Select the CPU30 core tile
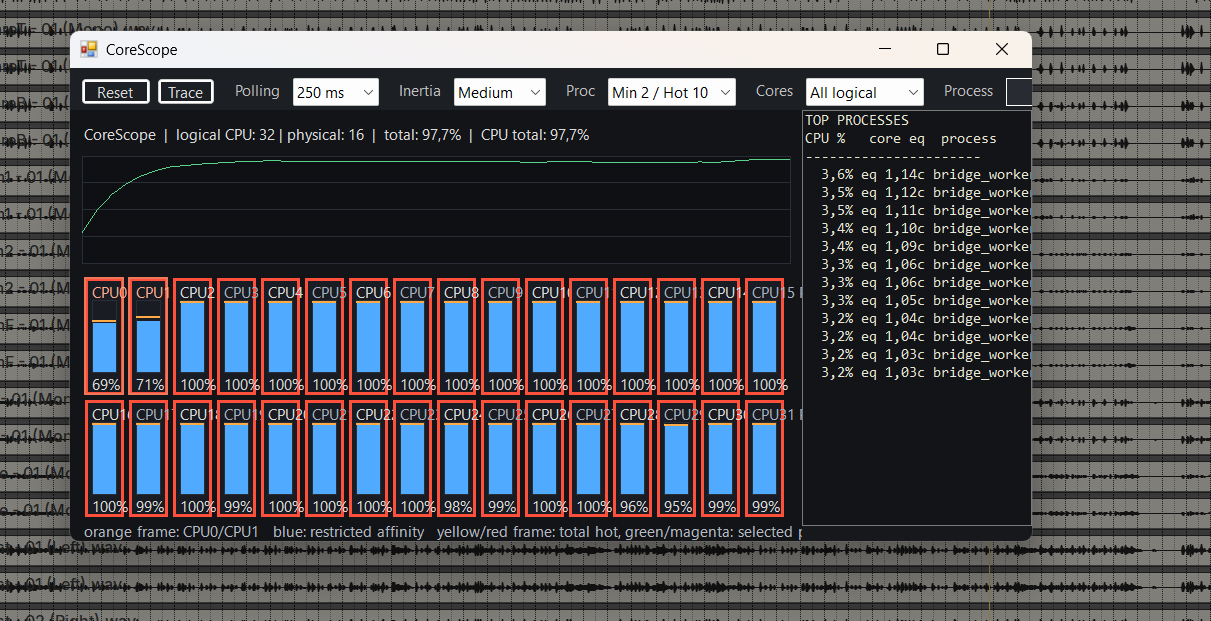Screen dimensions: 1211x621 [721, 458]
